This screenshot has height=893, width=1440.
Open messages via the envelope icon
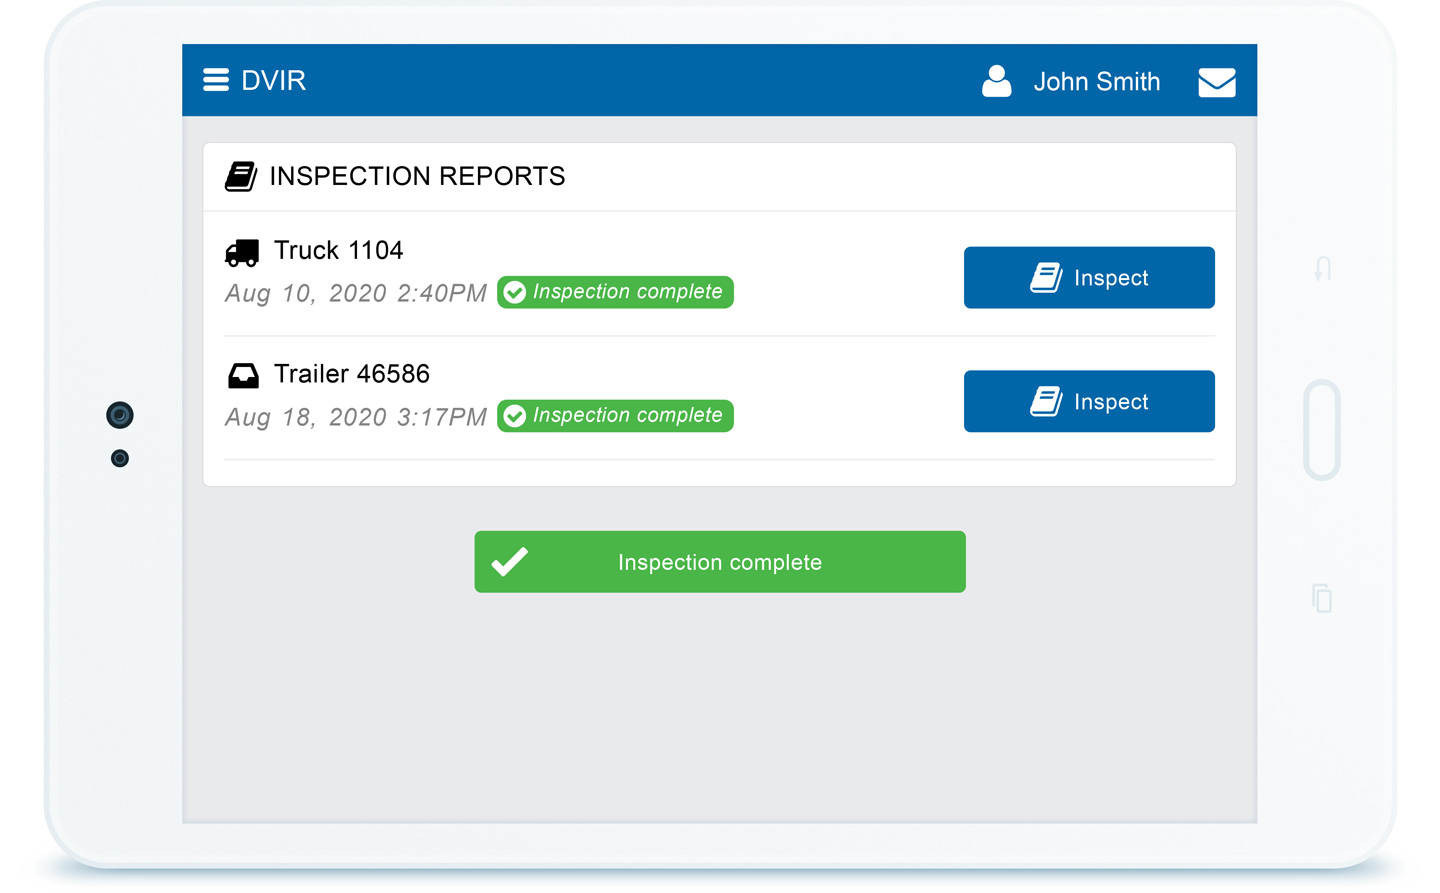pyautogui.click(x=1216, y=82)
